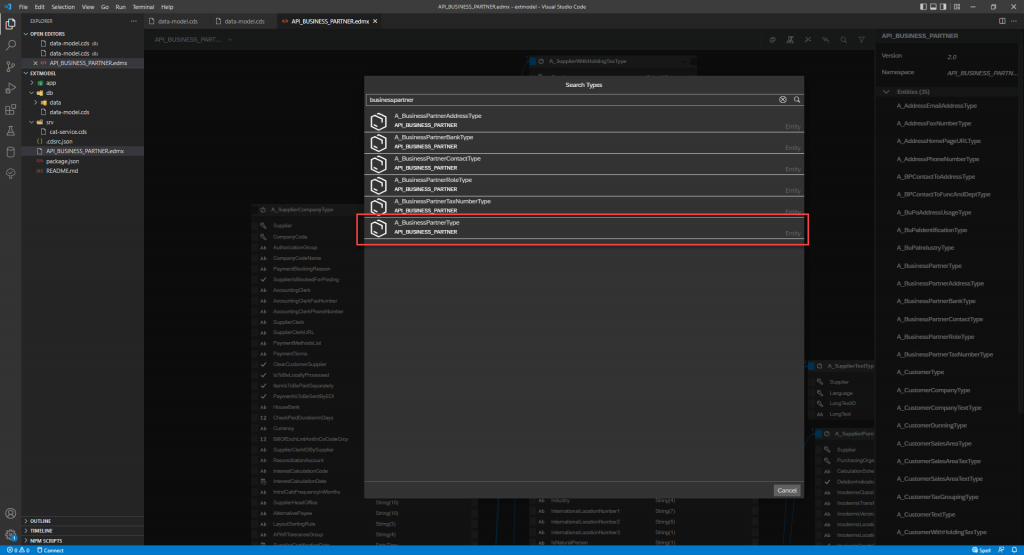1024x555 pixels.
Task: Click errors and warnings count in status bar
Action: 18,550
